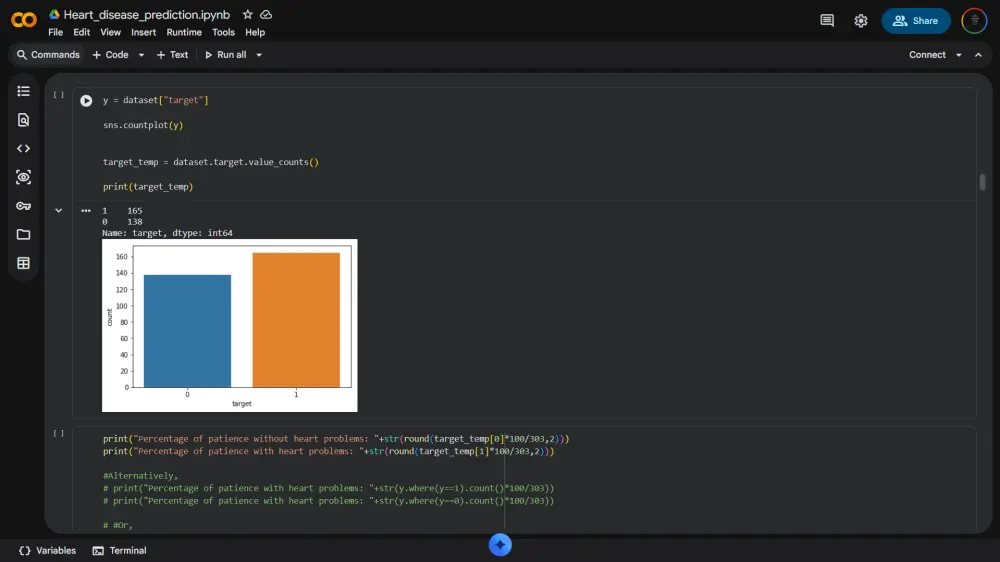Open the Files folder sidebar icon
This screenshot has width=1000, height=562.
(24, 235)
